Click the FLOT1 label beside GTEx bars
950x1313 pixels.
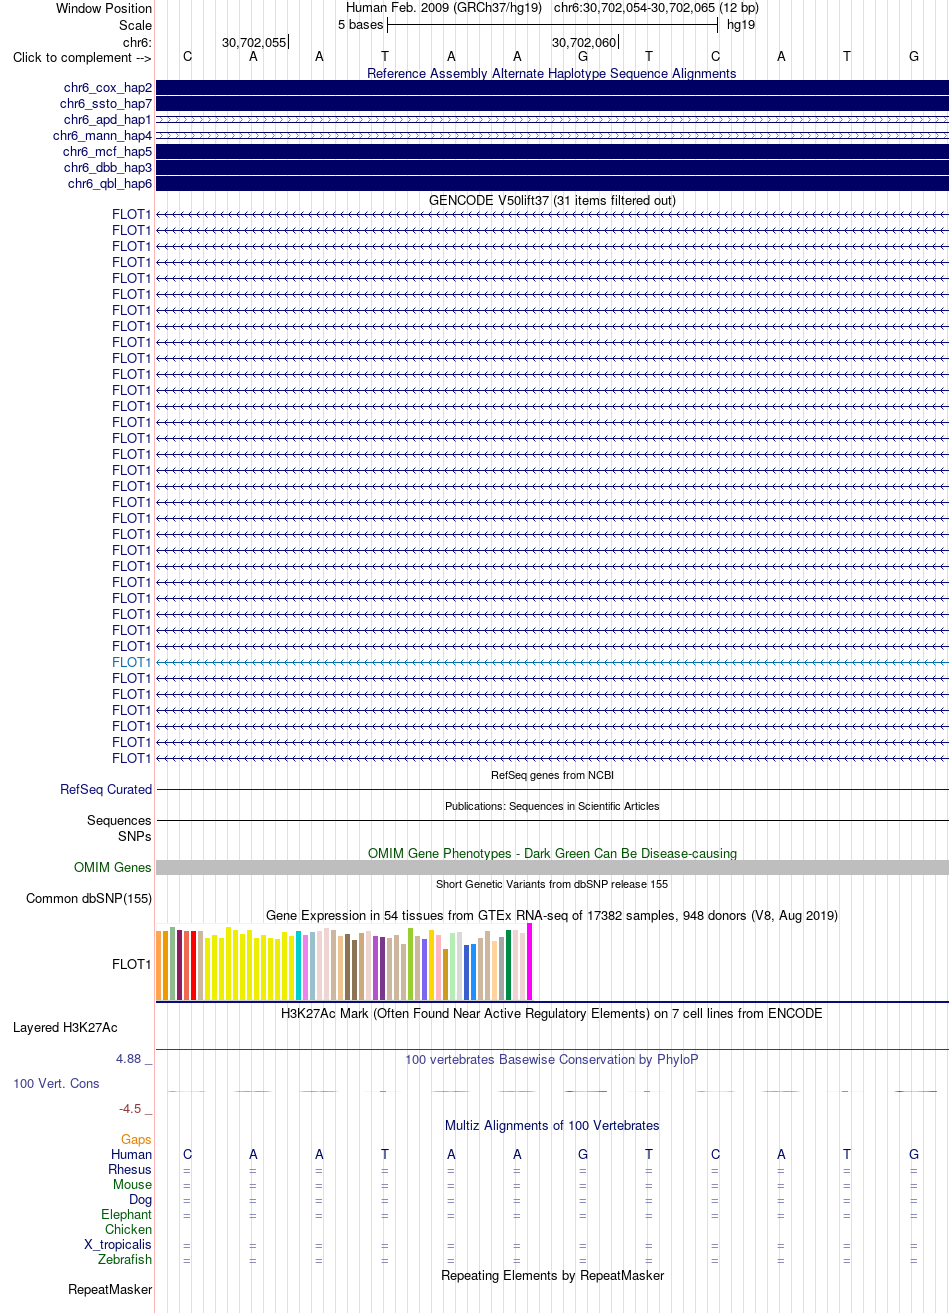pos(132,965)
